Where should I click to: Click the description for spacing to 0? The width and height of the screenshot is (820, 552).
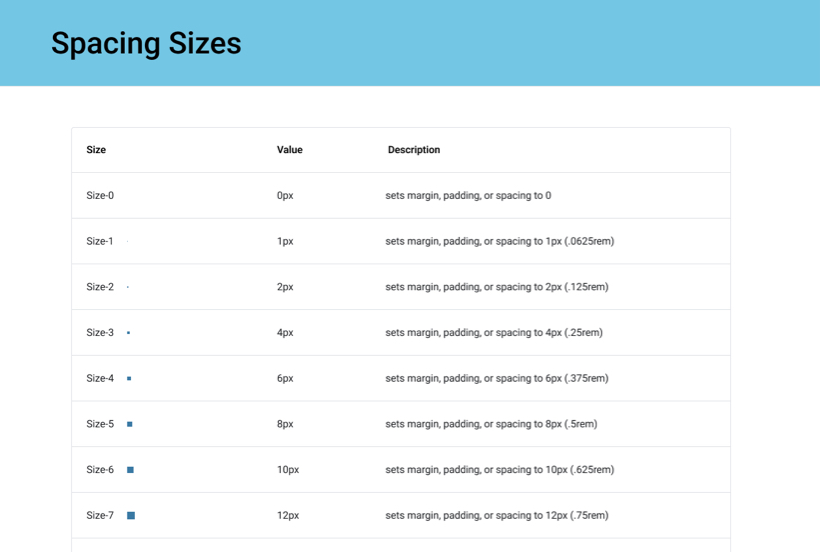468,196
